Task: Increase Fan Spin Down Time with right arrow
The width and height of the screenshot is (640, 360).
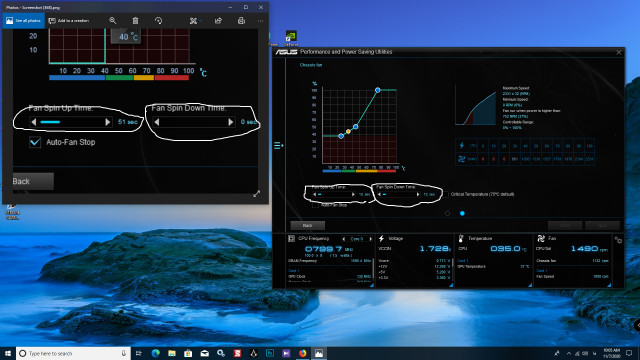Action: [x=418, y=195]
